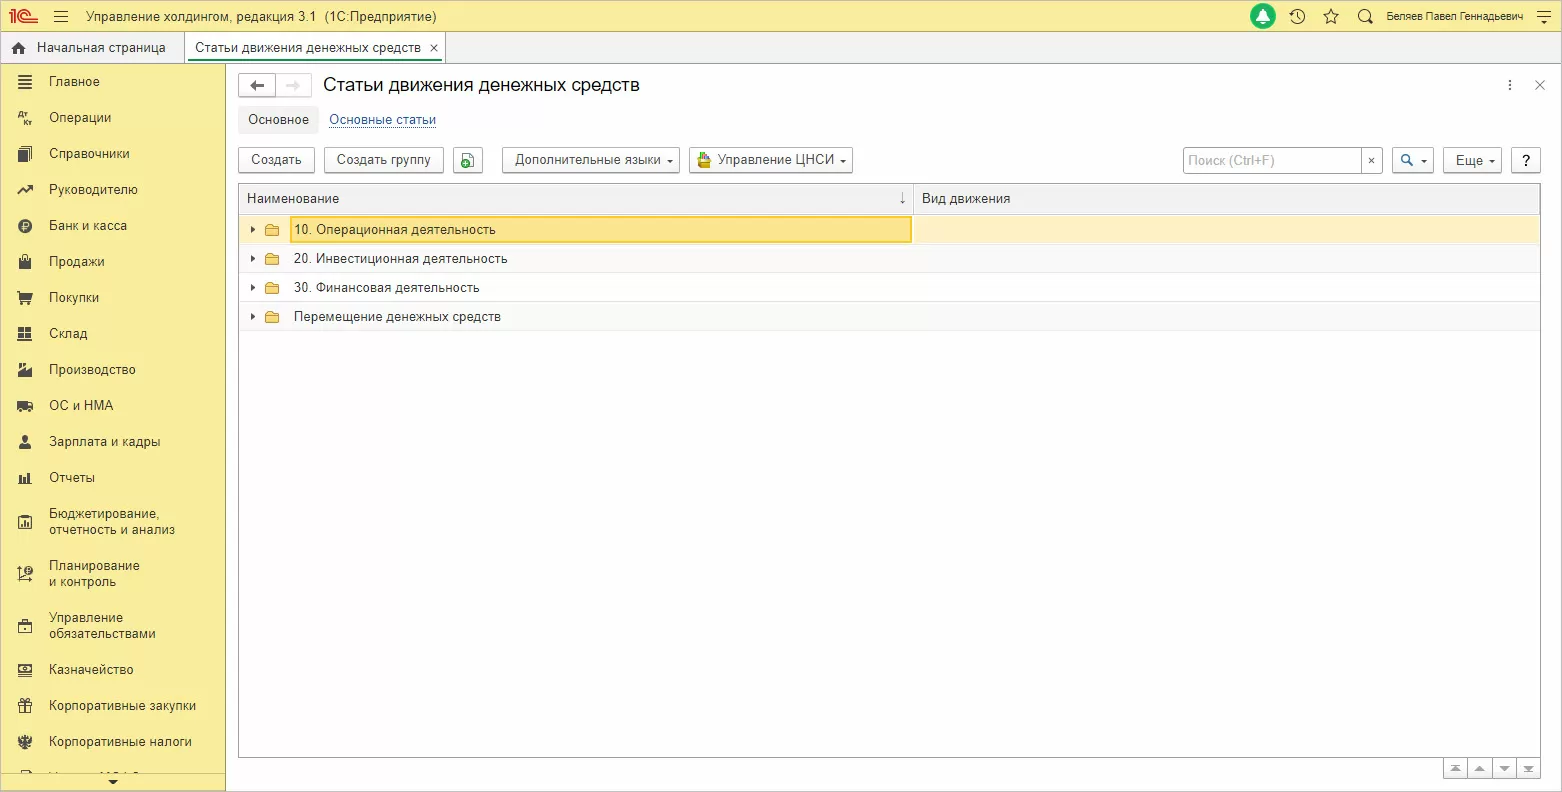The height and width of the screenshot is (792, 1562).
Task: Open Руководителю section in the sidebar
Action: pyautogui.click(x=93, y=190)
